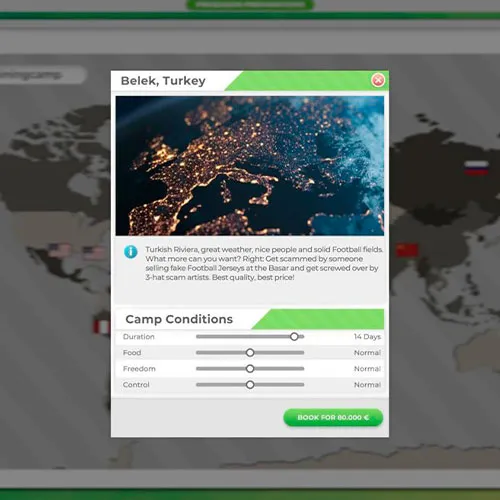Select the left USA flag marker

click(60, 251)
